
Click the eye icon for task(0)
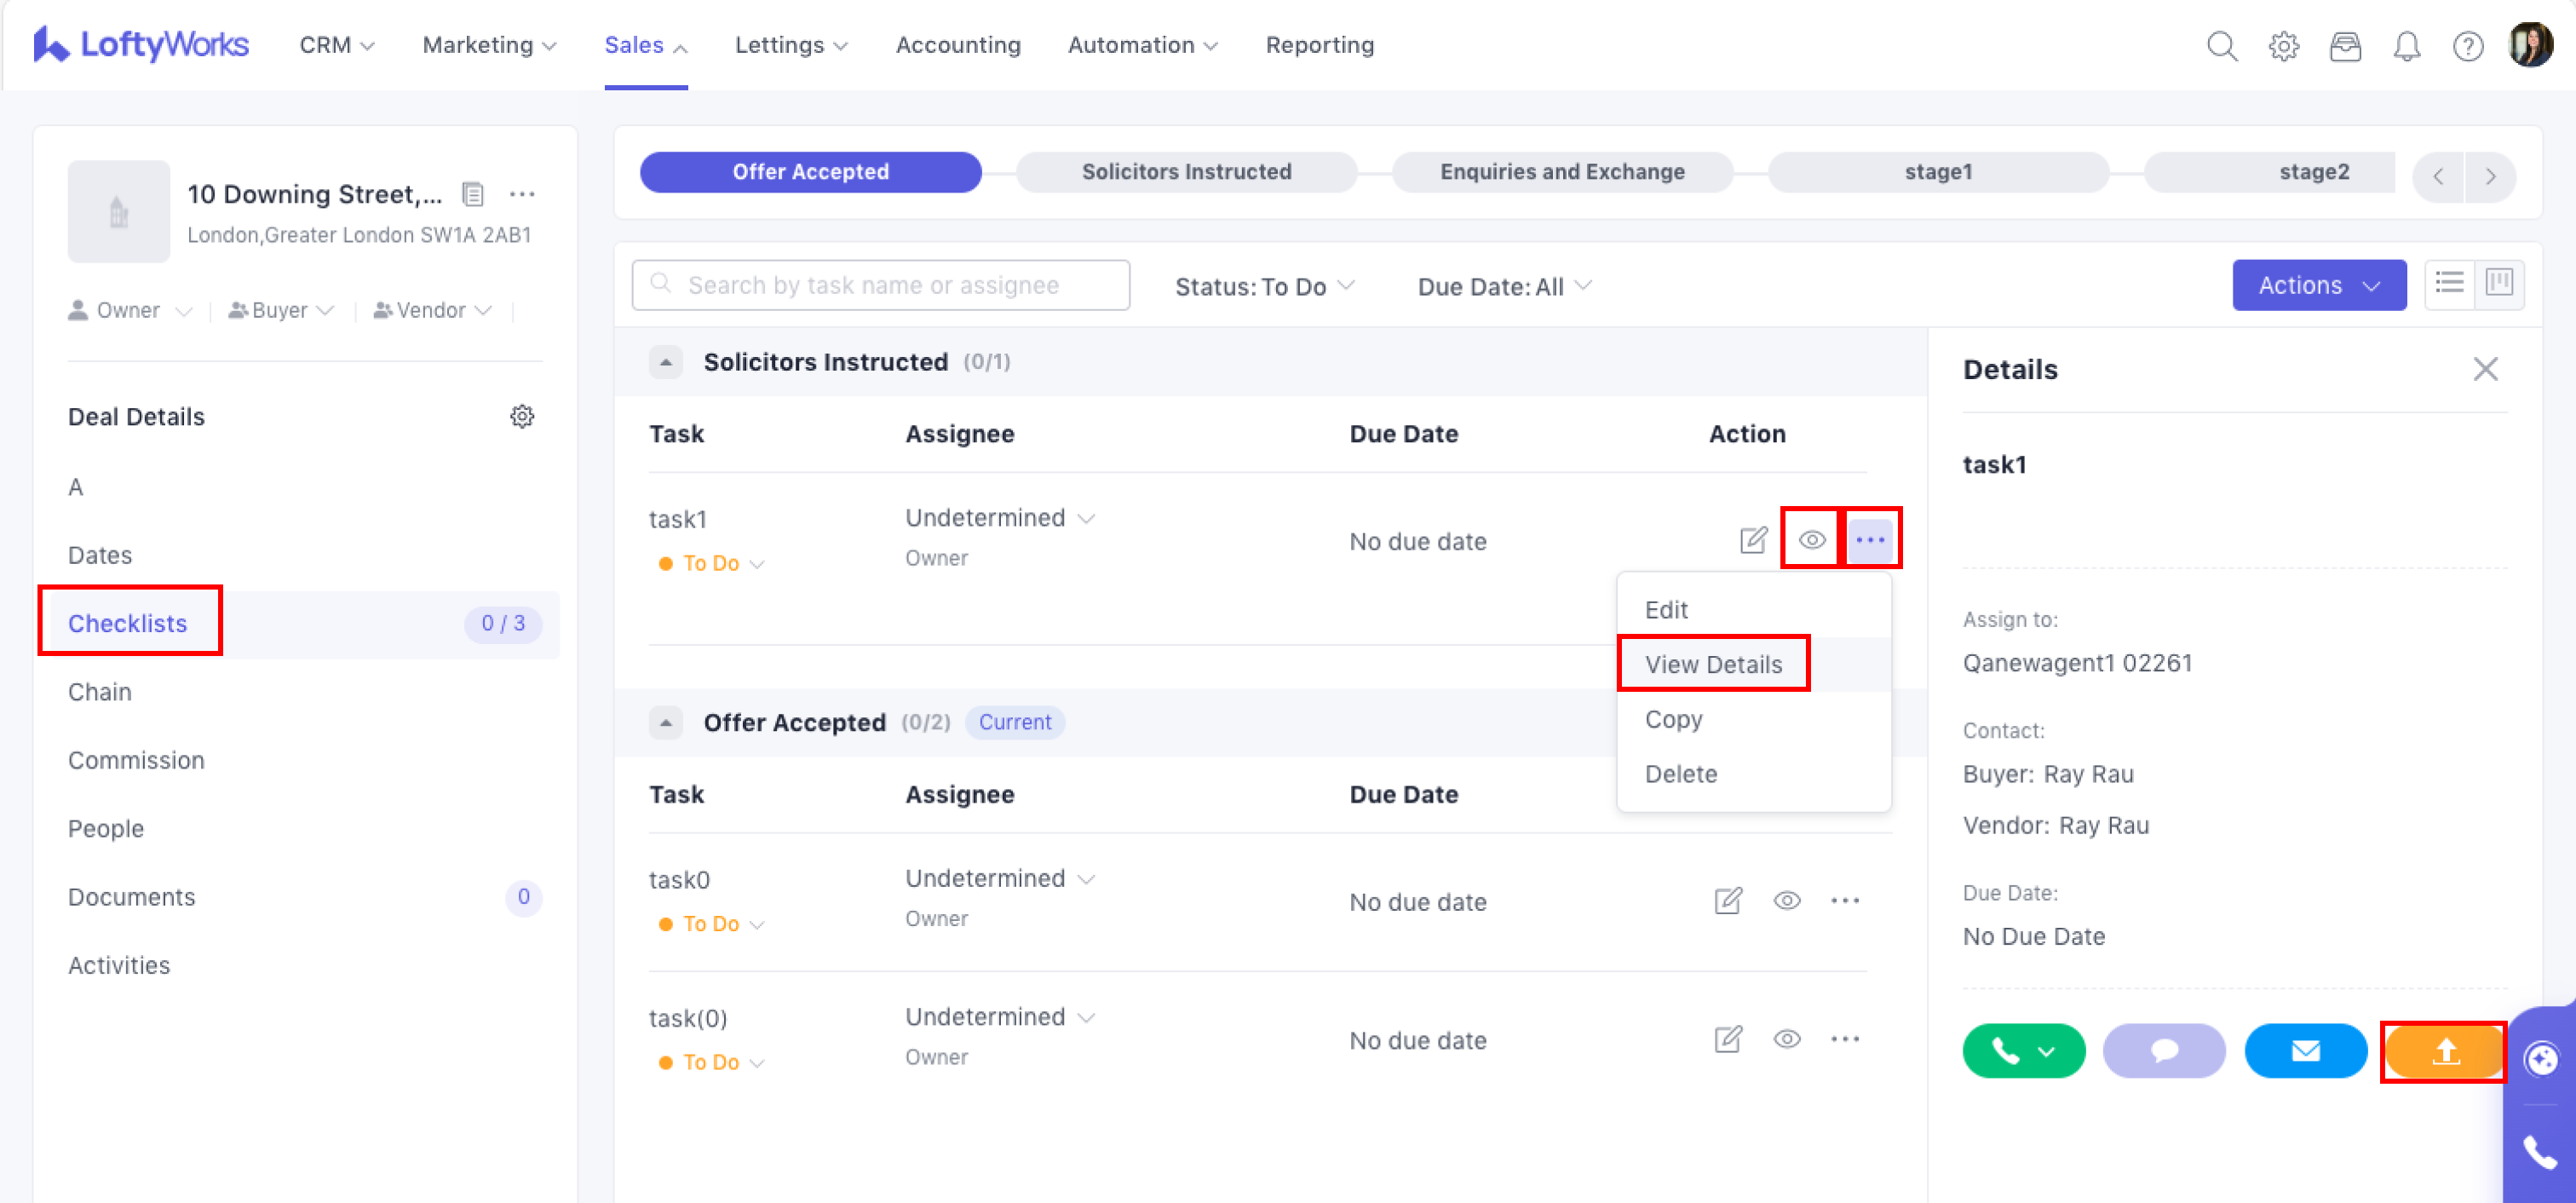pyautogui.click(x=1787, y=1039)
